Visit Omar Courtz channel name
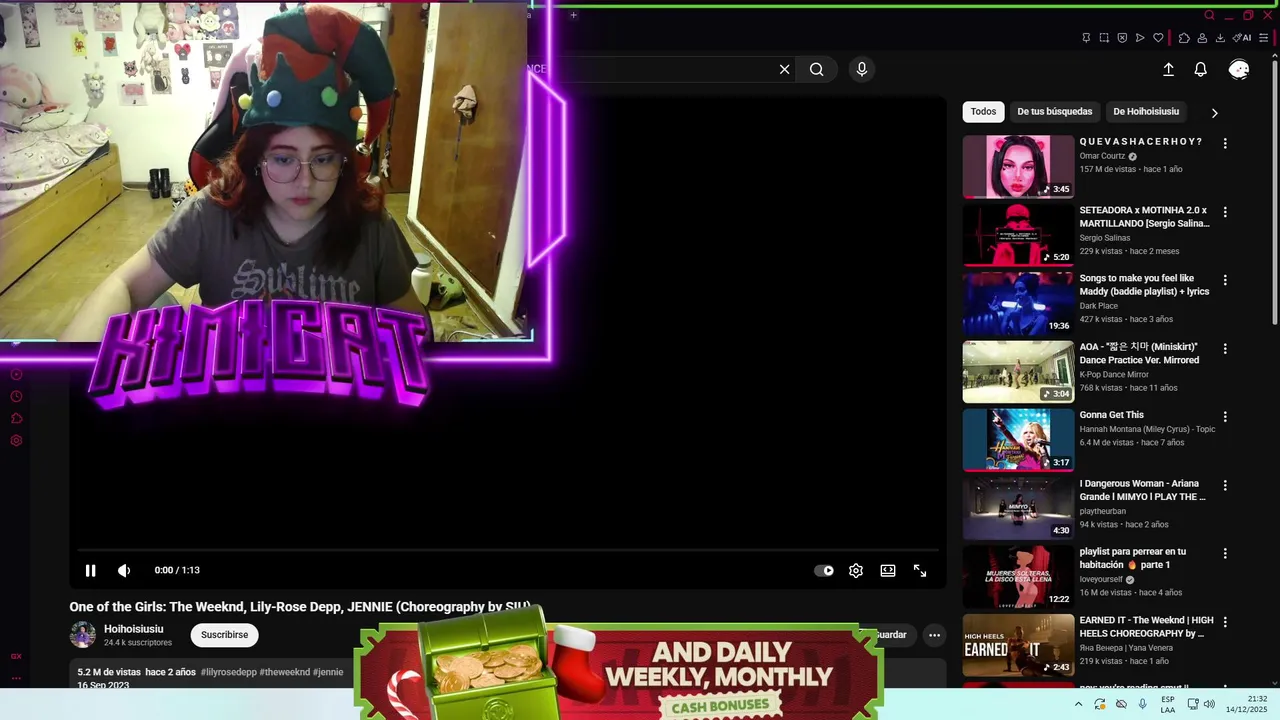 pos(1102,156)
